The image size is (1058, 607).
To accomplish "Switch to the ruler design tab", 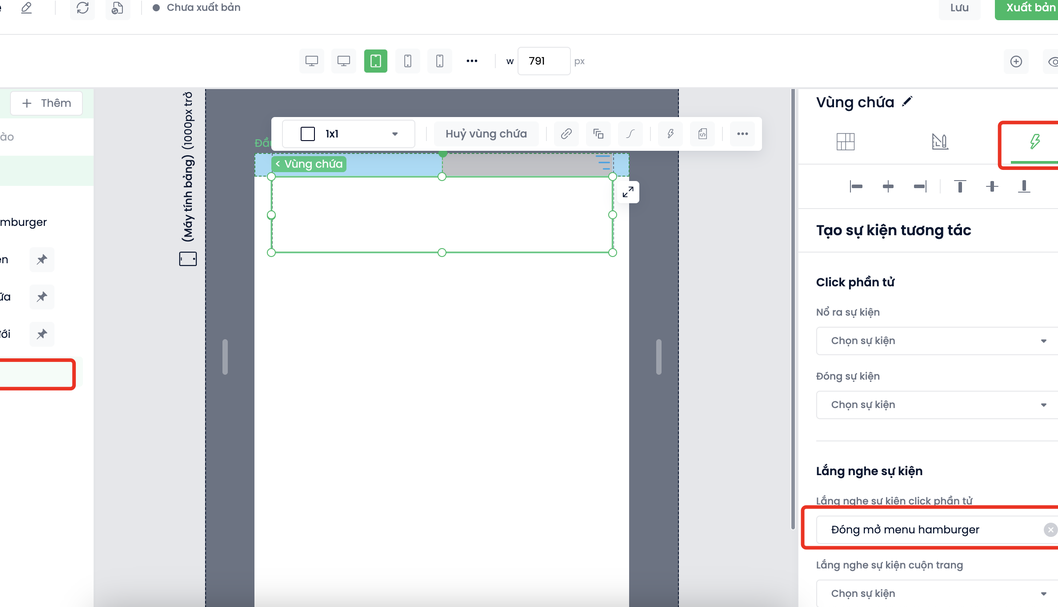I will [x=939, y=142].
